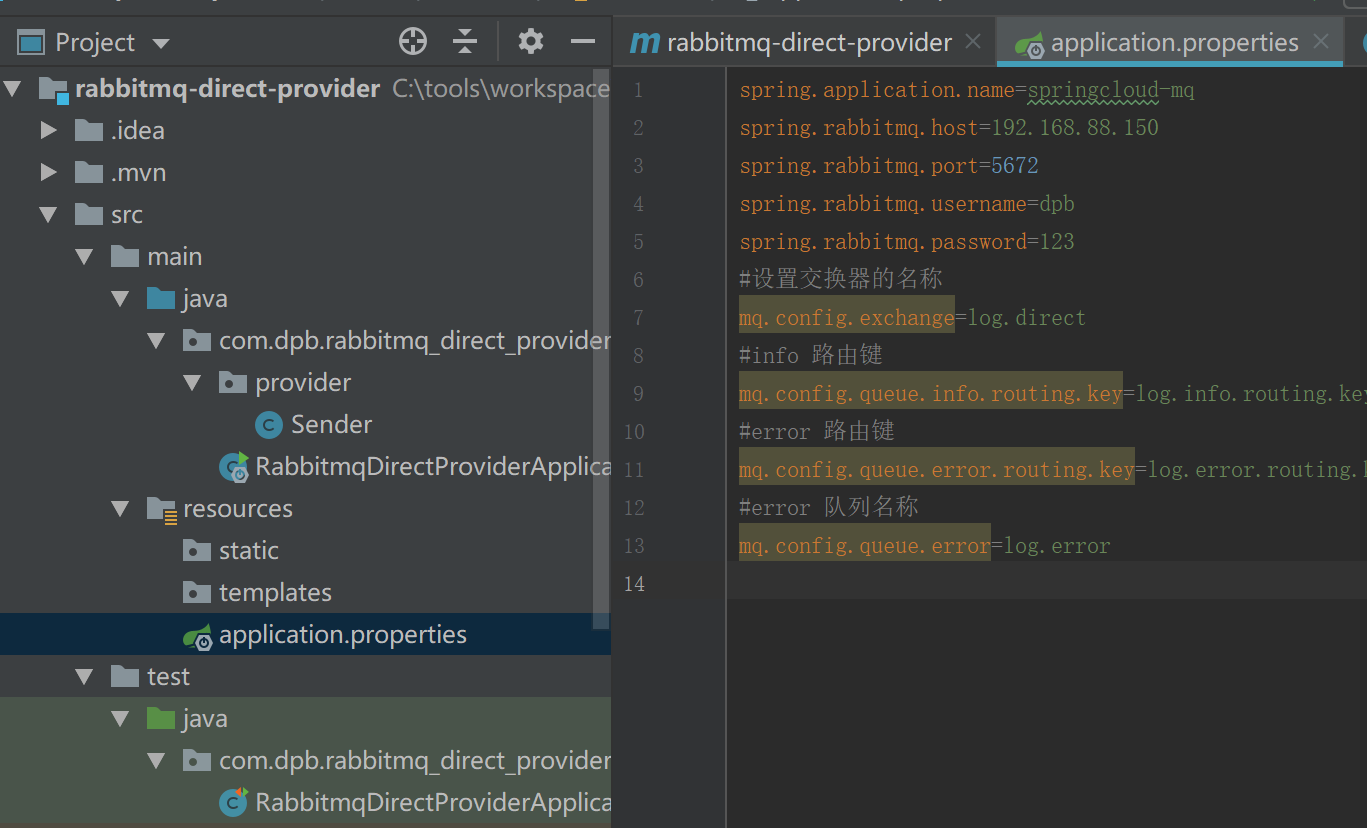Click the rabbitmq-direct-provider module icon in tree
Viewport: 1367px width, 828px height.
click(x=53, y=89)
